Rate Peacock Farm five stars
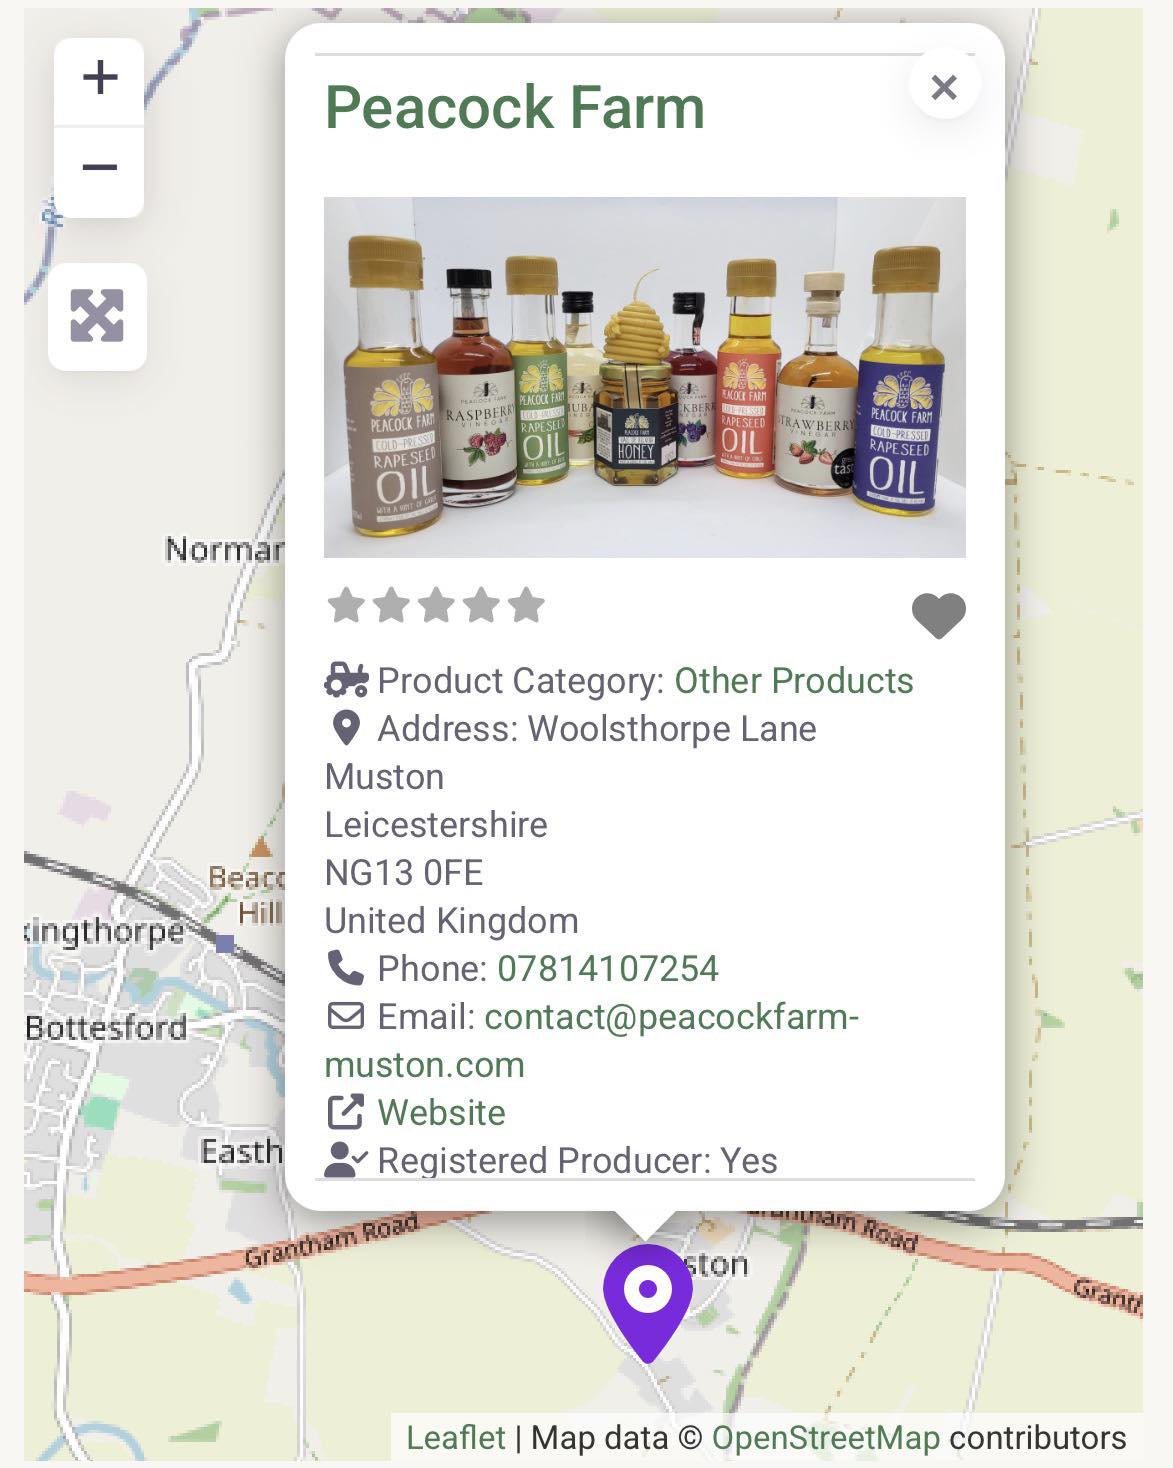 526,605
